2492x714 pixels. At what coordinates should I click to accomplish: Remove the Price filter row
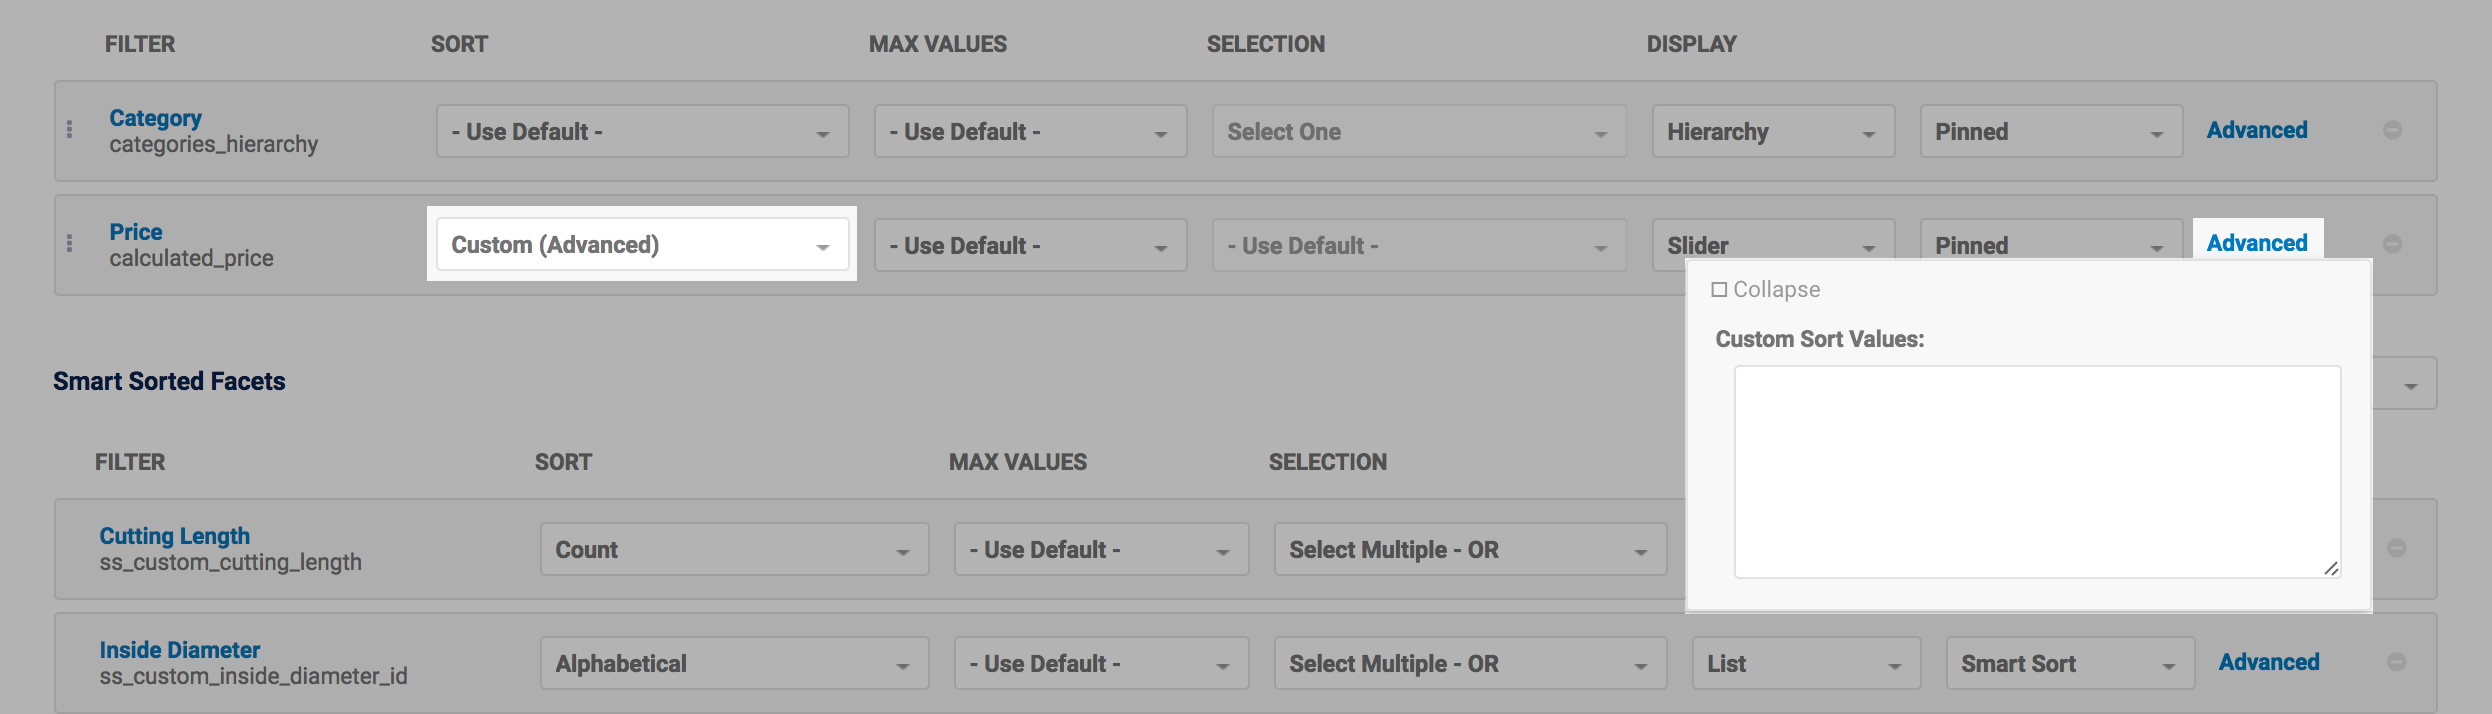click(2392, 244)
